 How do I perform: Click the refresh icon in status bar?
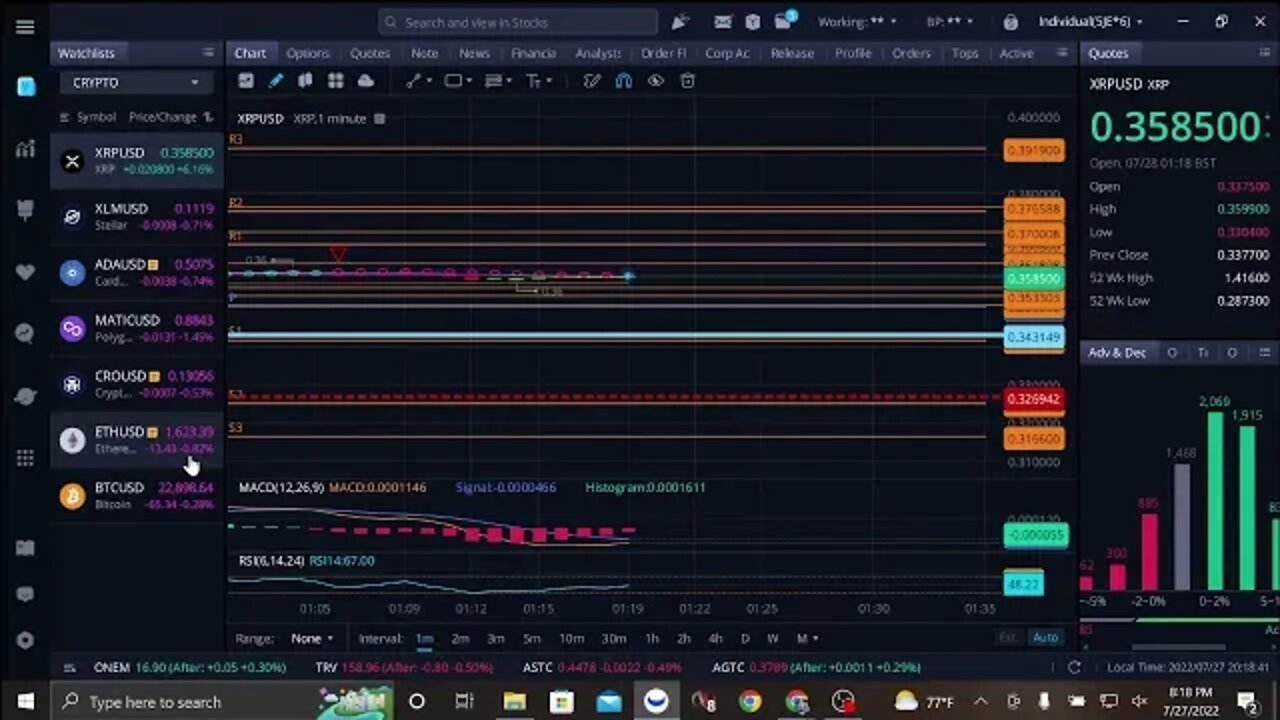(x=1074, y=667)
